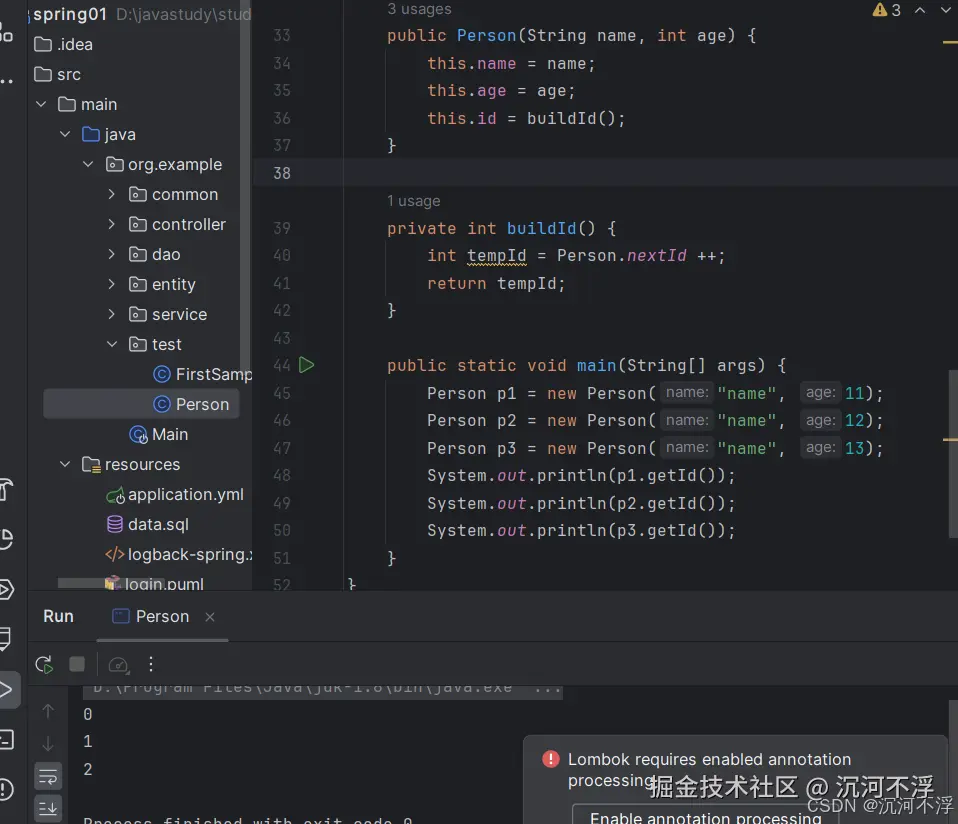The image size is (958, 824).
Task: Click the tempId variable on line 40
Action: click(497, 255)
